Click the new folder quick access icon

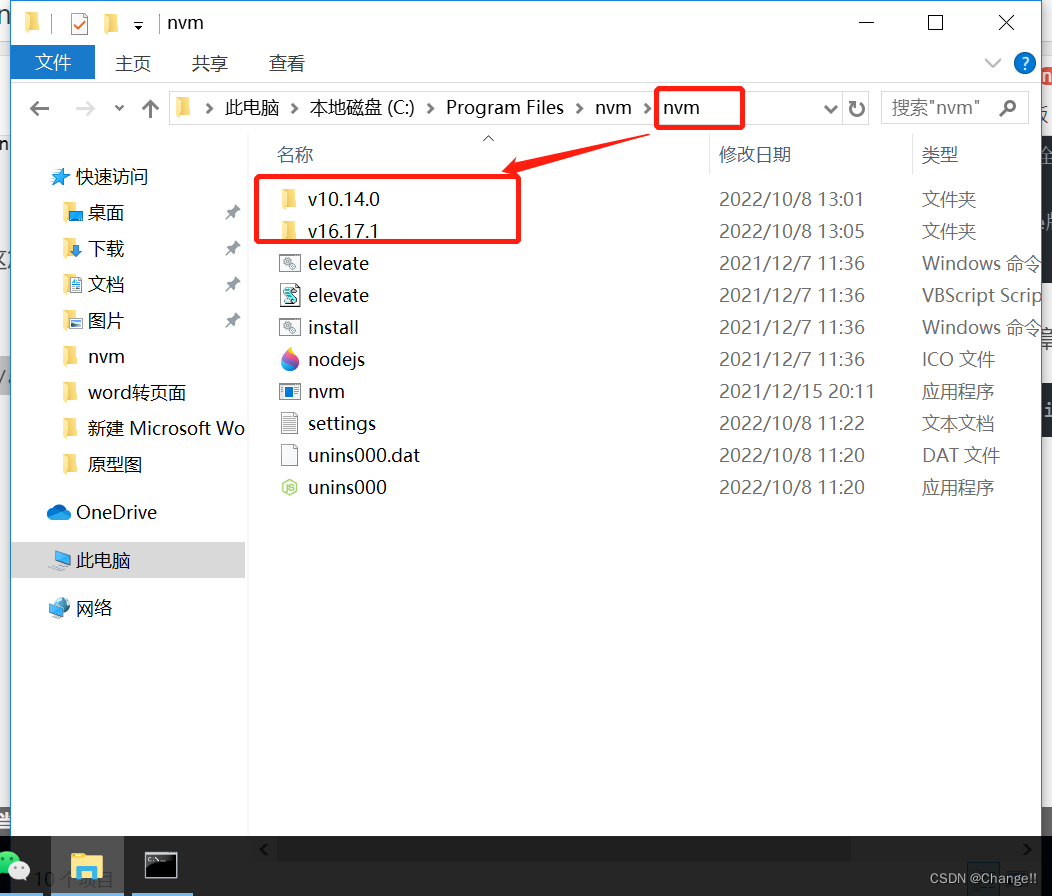click(x=111, y=23)
